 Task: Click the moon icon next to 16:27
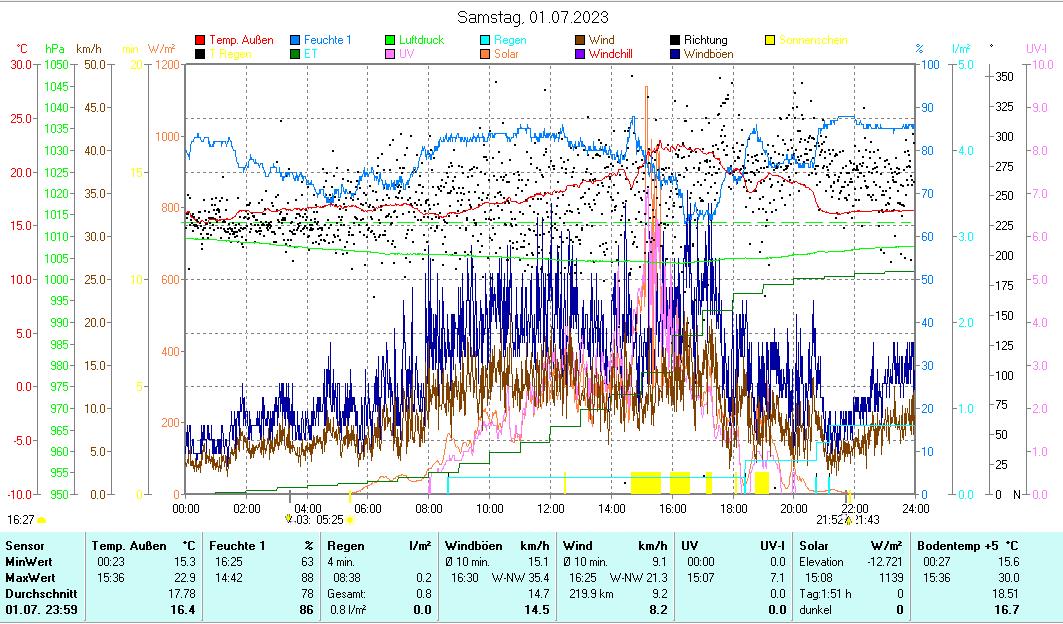click(42, 520)
